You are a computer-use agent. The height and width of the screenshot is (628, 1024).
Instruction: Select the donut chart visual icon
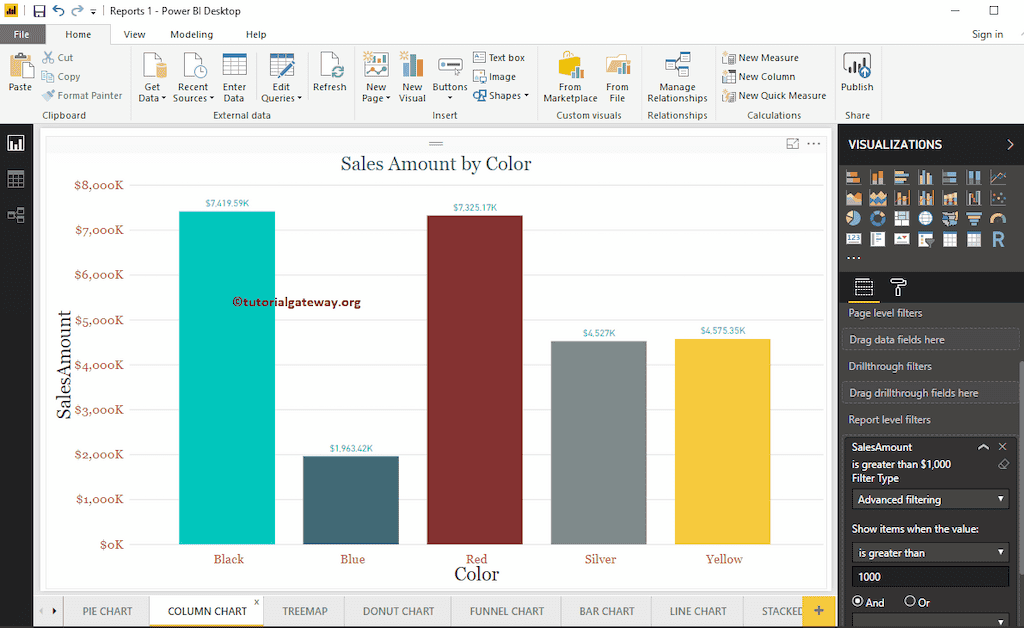[877, 219]
